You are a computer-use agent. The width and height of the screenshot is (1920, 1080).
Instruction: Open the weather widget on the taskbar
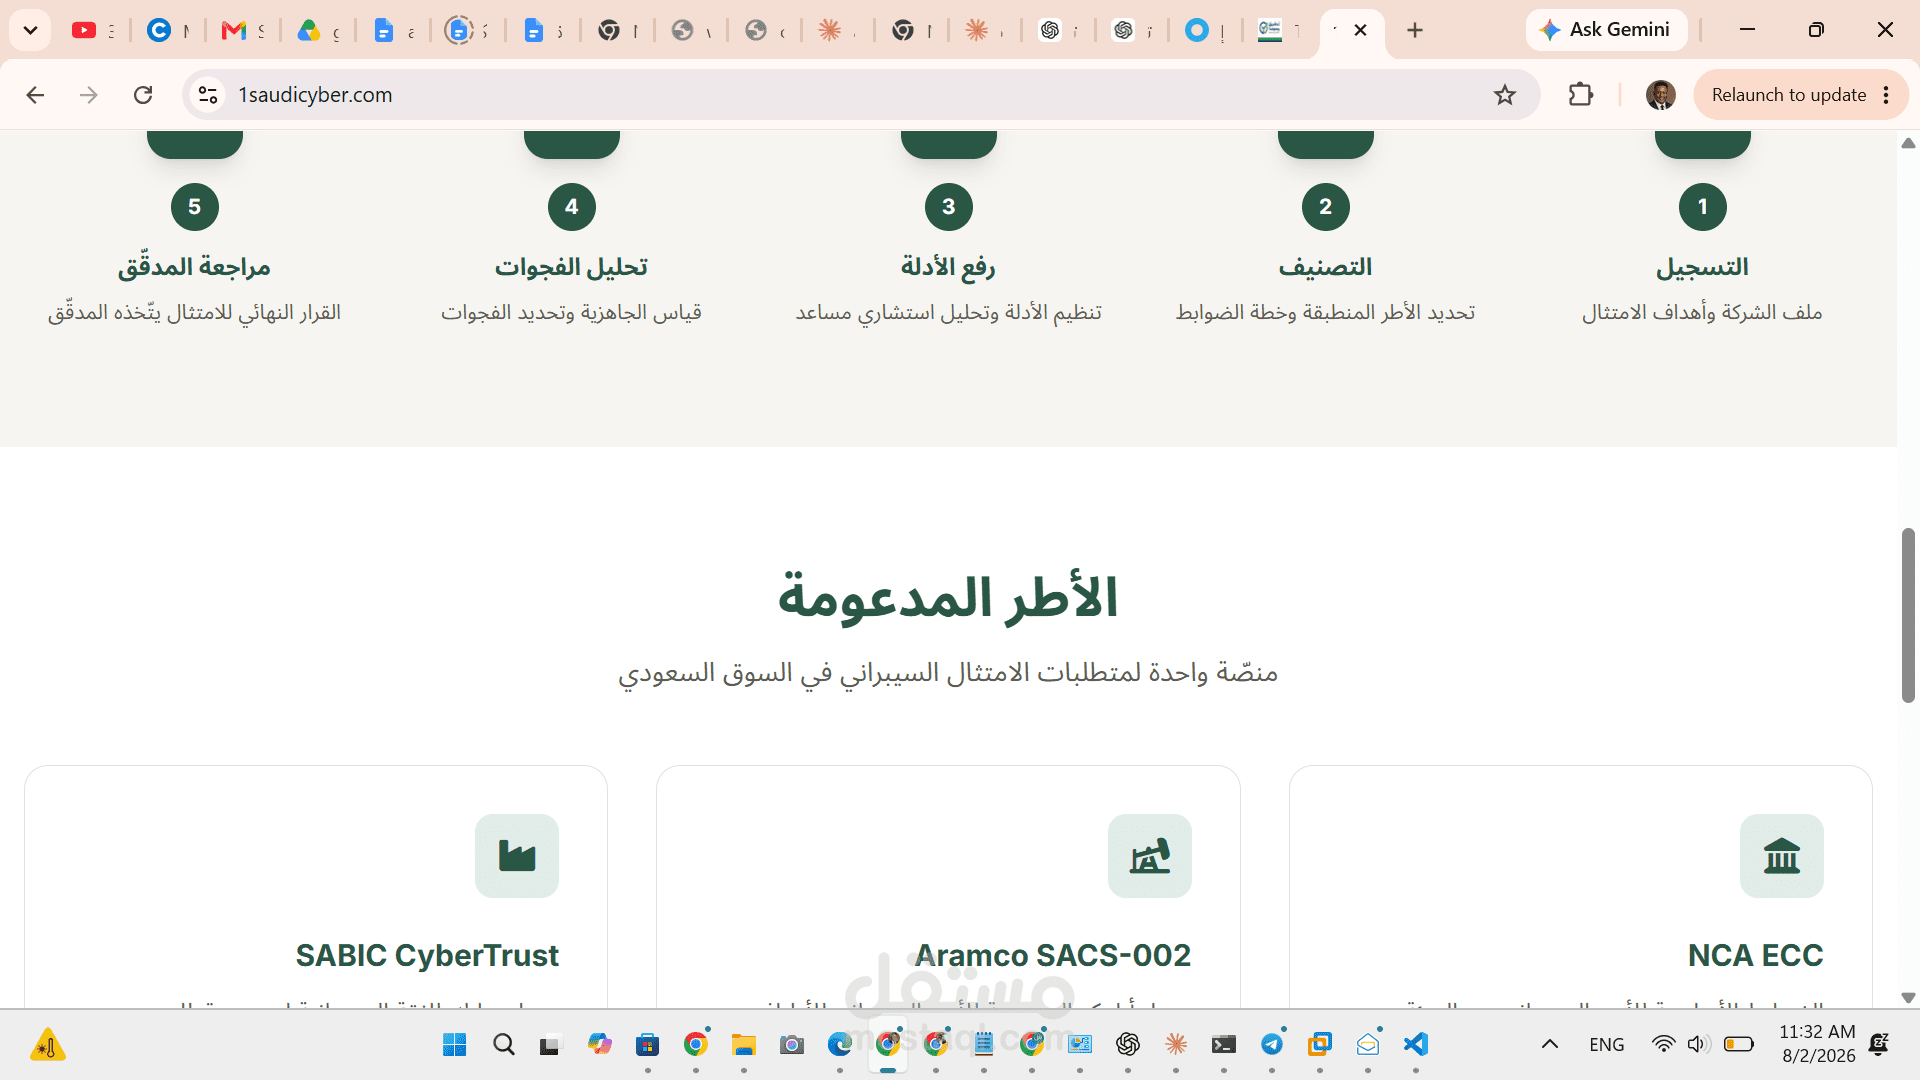[x=47, y=1045]
